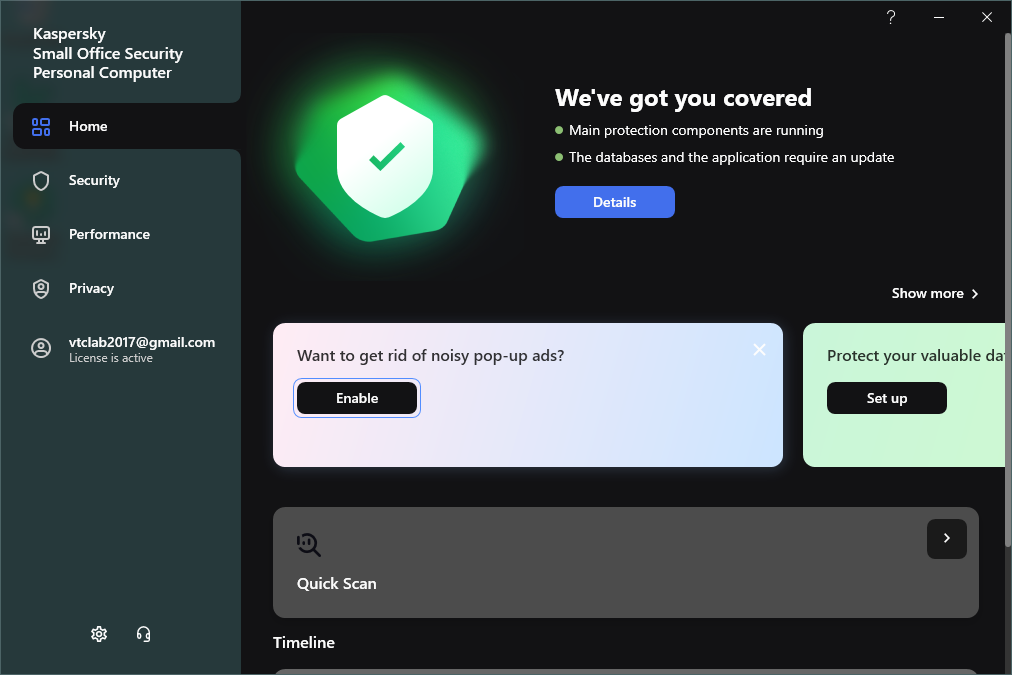Open help with the question mark icon
This screenshot has height=675, width=1012.
point(891,17)
